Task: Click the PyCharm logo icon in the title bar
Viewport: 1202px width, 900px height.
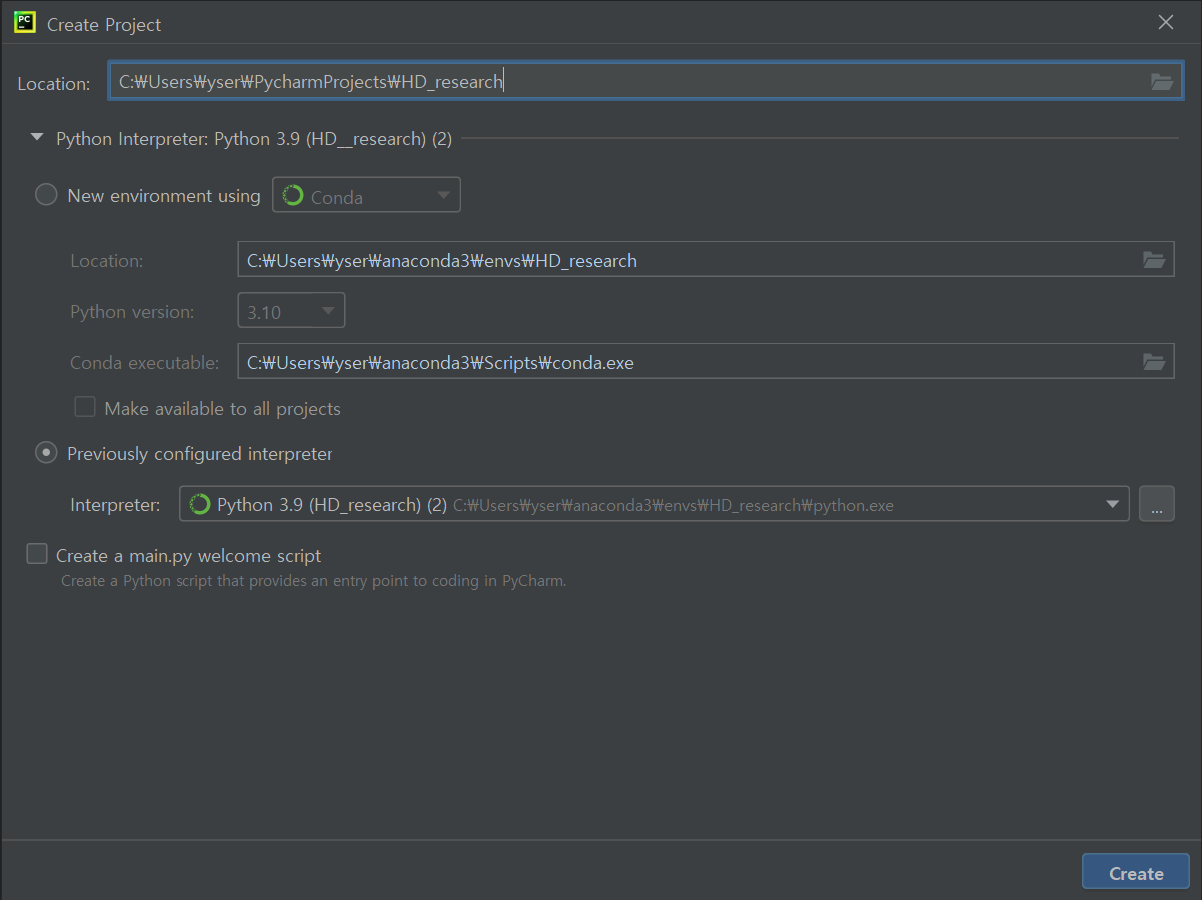Action: point(25,23)
